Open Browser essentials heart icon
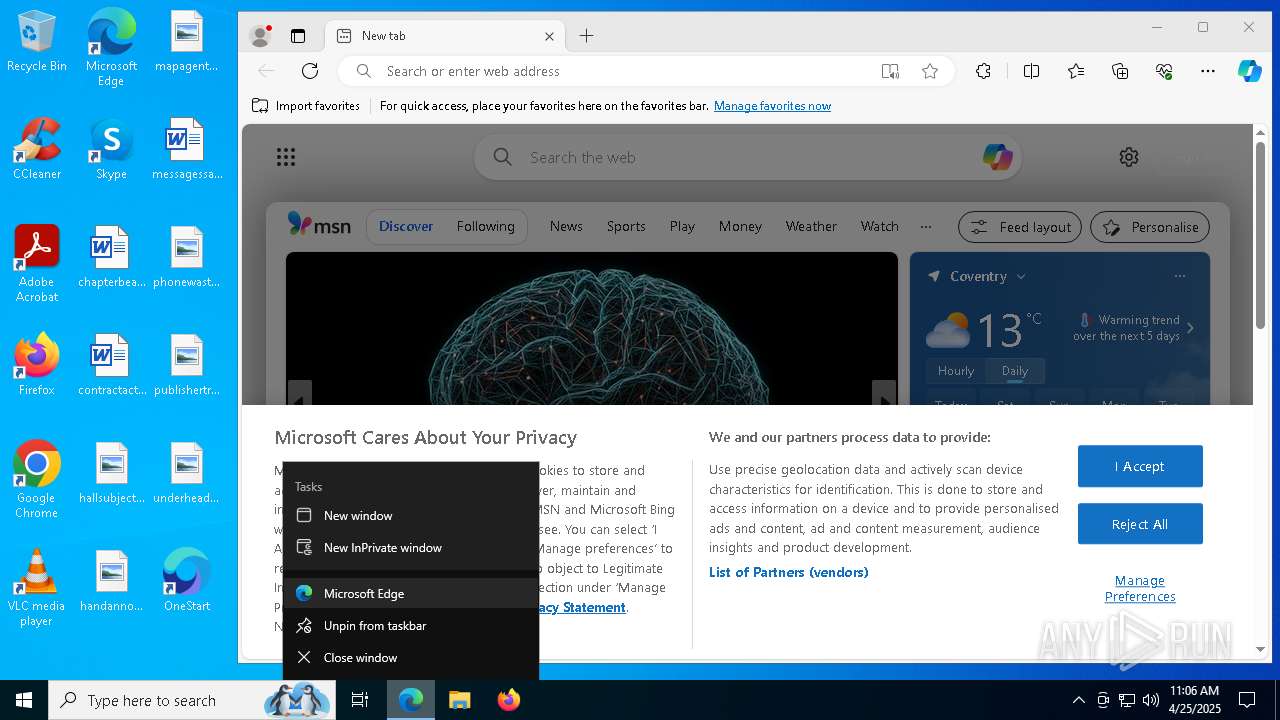 click(x=1164, y=71)
